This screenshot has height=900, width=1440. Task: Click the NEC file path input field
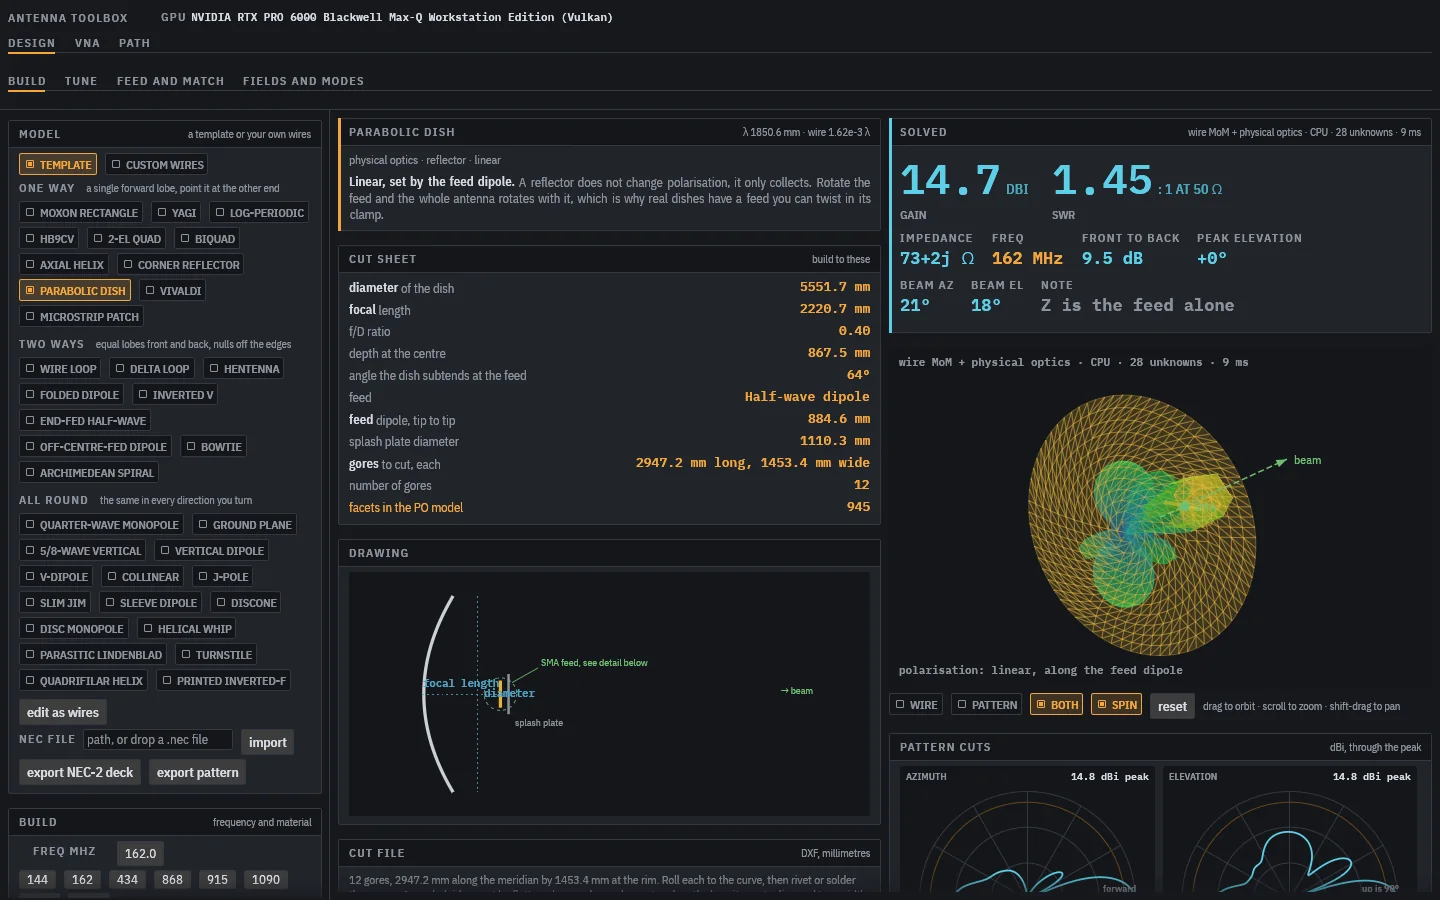coord(157,739)
